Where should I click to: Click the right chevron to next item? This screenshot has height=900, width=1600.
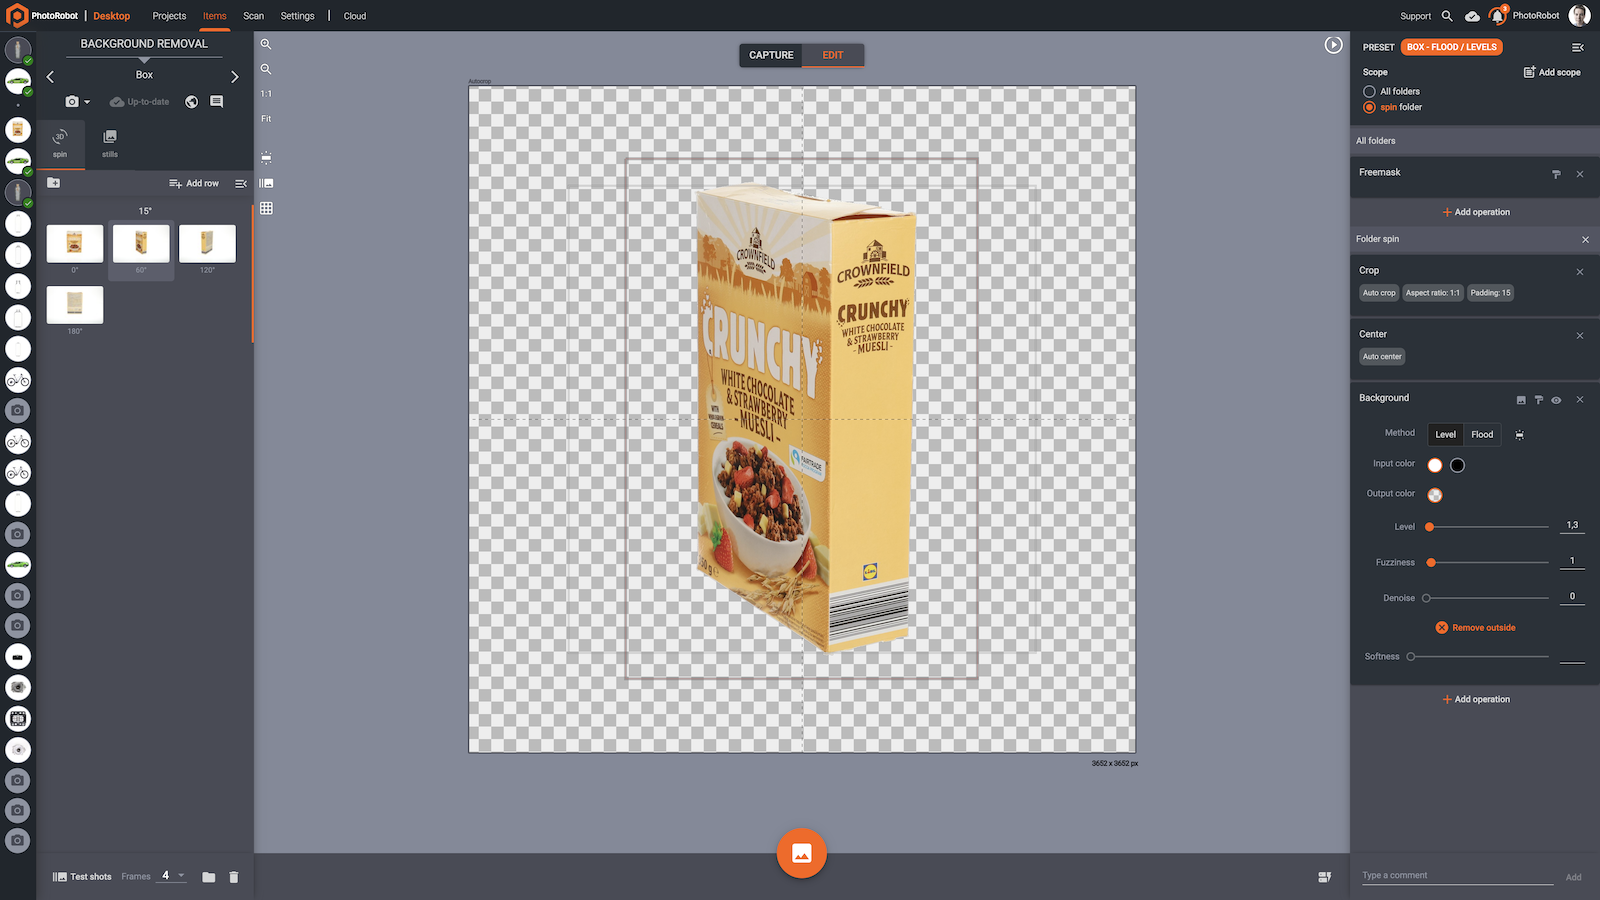click(235, 76)
